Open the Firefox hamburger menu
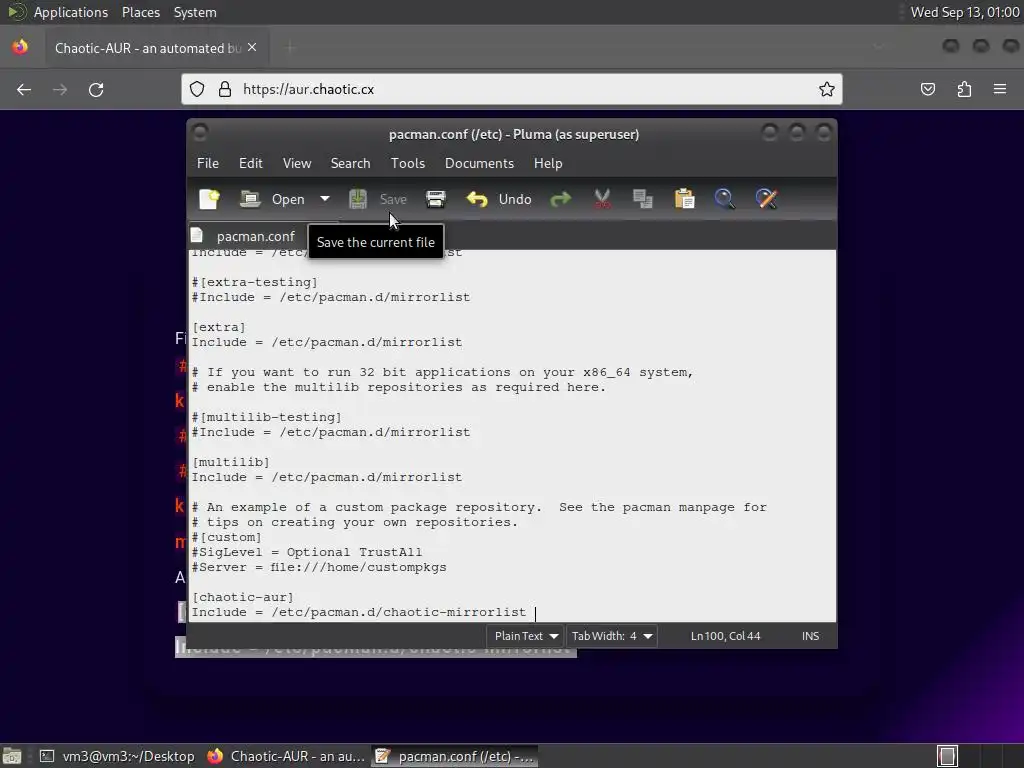The width and height of the screenshot is (1024, 768). coord(1000,89)
